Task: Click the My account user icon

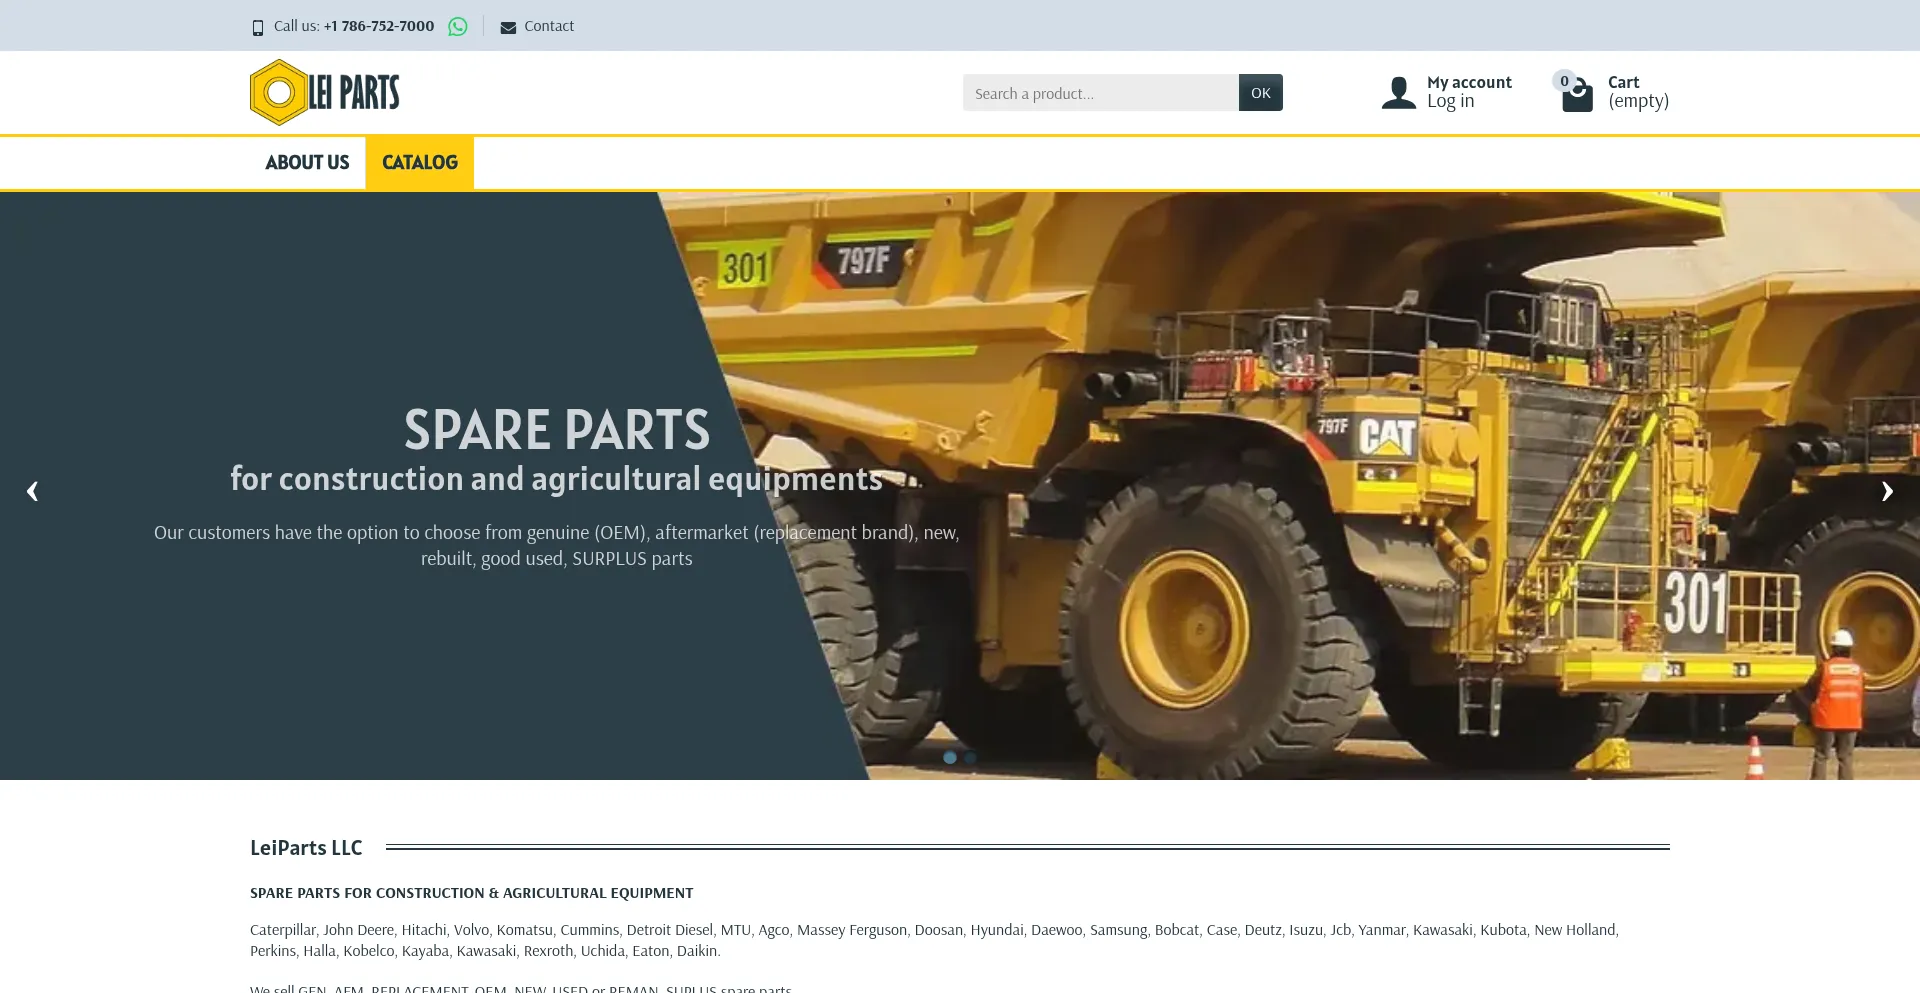Action: [1398, 93]
